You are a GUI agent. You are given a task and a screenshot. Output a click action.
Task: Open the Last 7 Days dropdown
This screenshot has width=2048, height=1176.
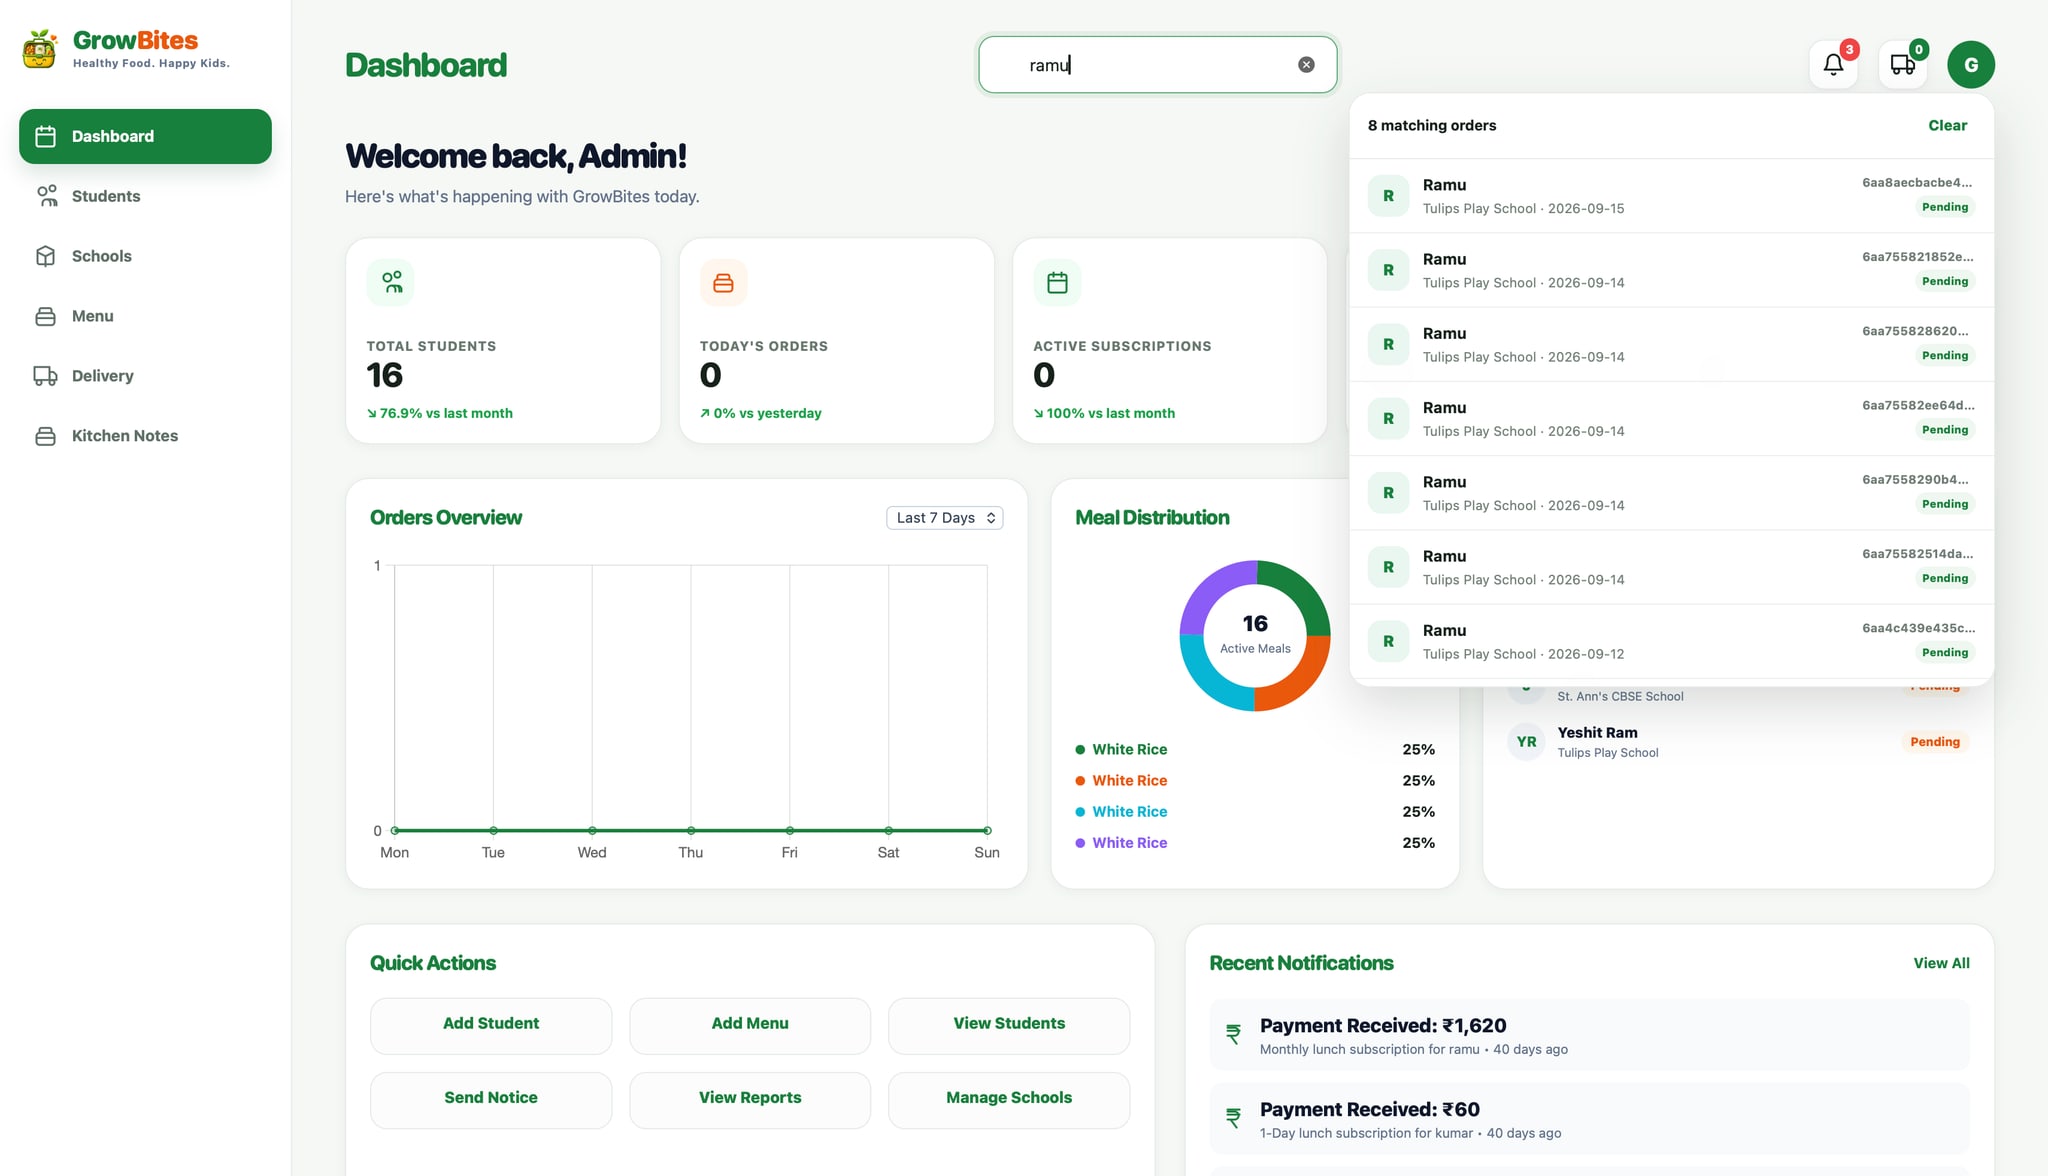click(945, 518)
